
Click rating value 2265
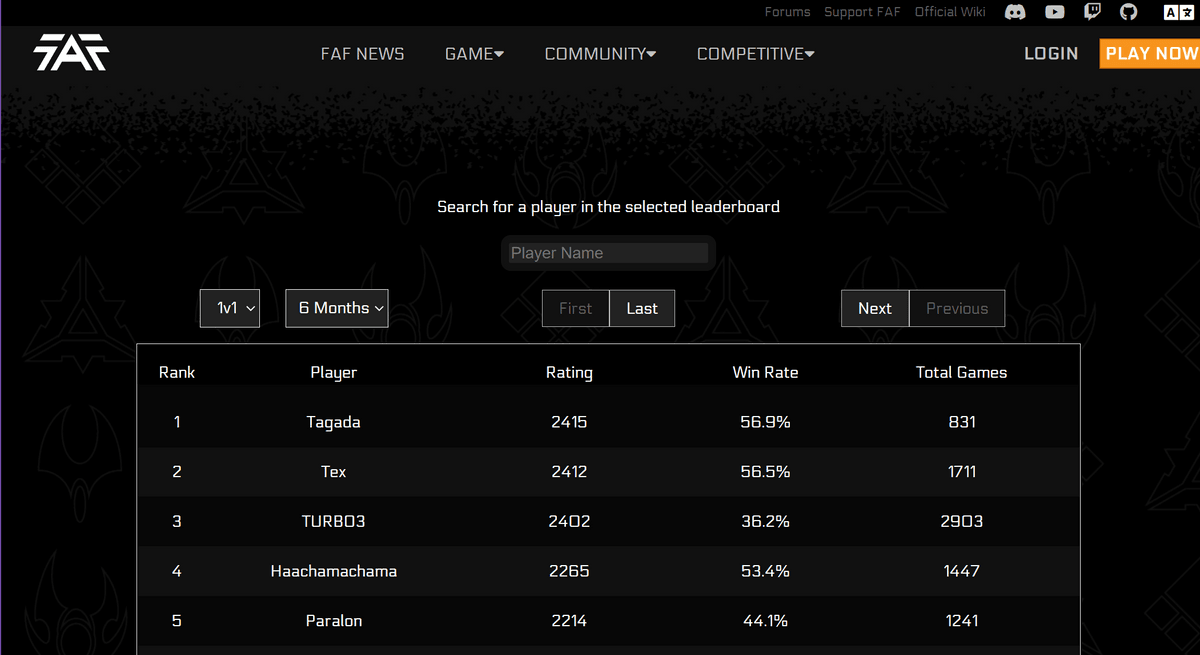click(x=569, y=571)
